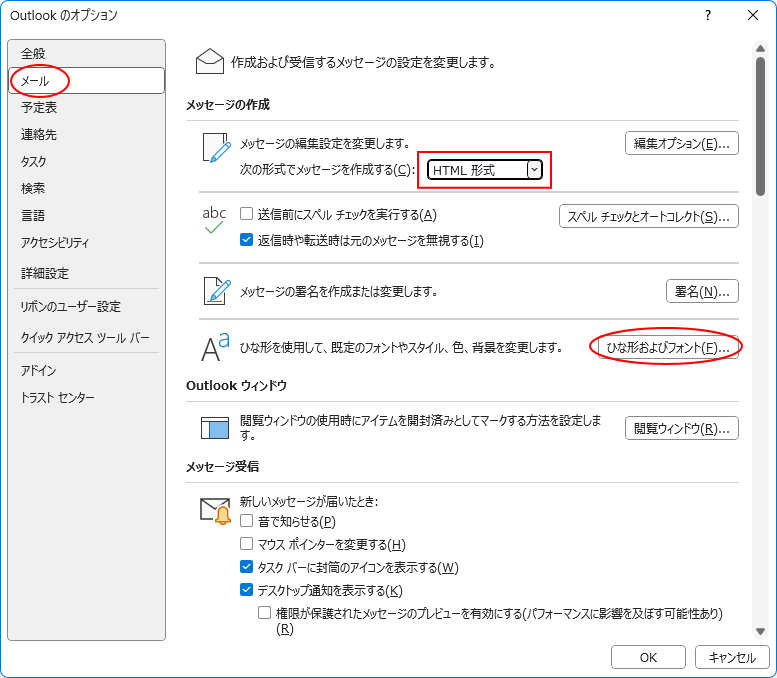Open アドイン options category
Image resolution: width=777 pixels, height=678 pixels.
coord(87,370)
